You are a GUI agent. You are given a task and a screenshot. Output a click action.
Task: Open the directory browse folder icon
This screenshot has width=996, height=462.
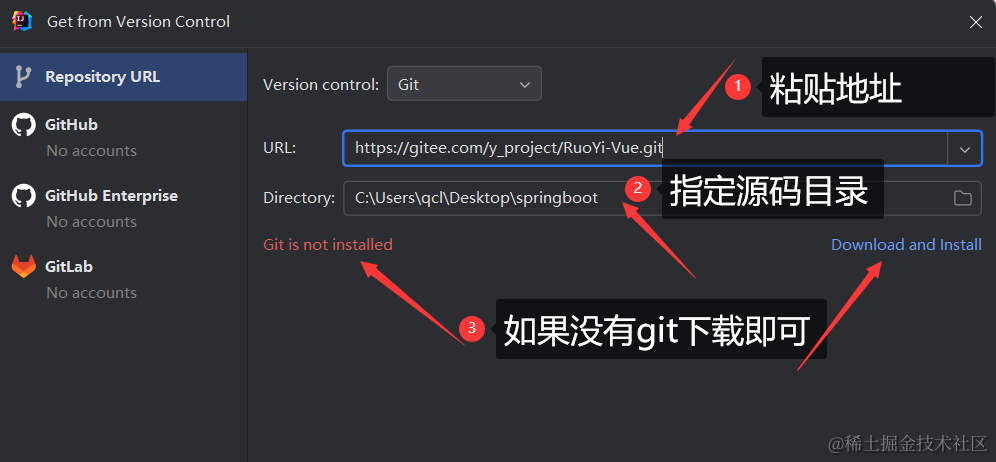click(x=962, y=198)
